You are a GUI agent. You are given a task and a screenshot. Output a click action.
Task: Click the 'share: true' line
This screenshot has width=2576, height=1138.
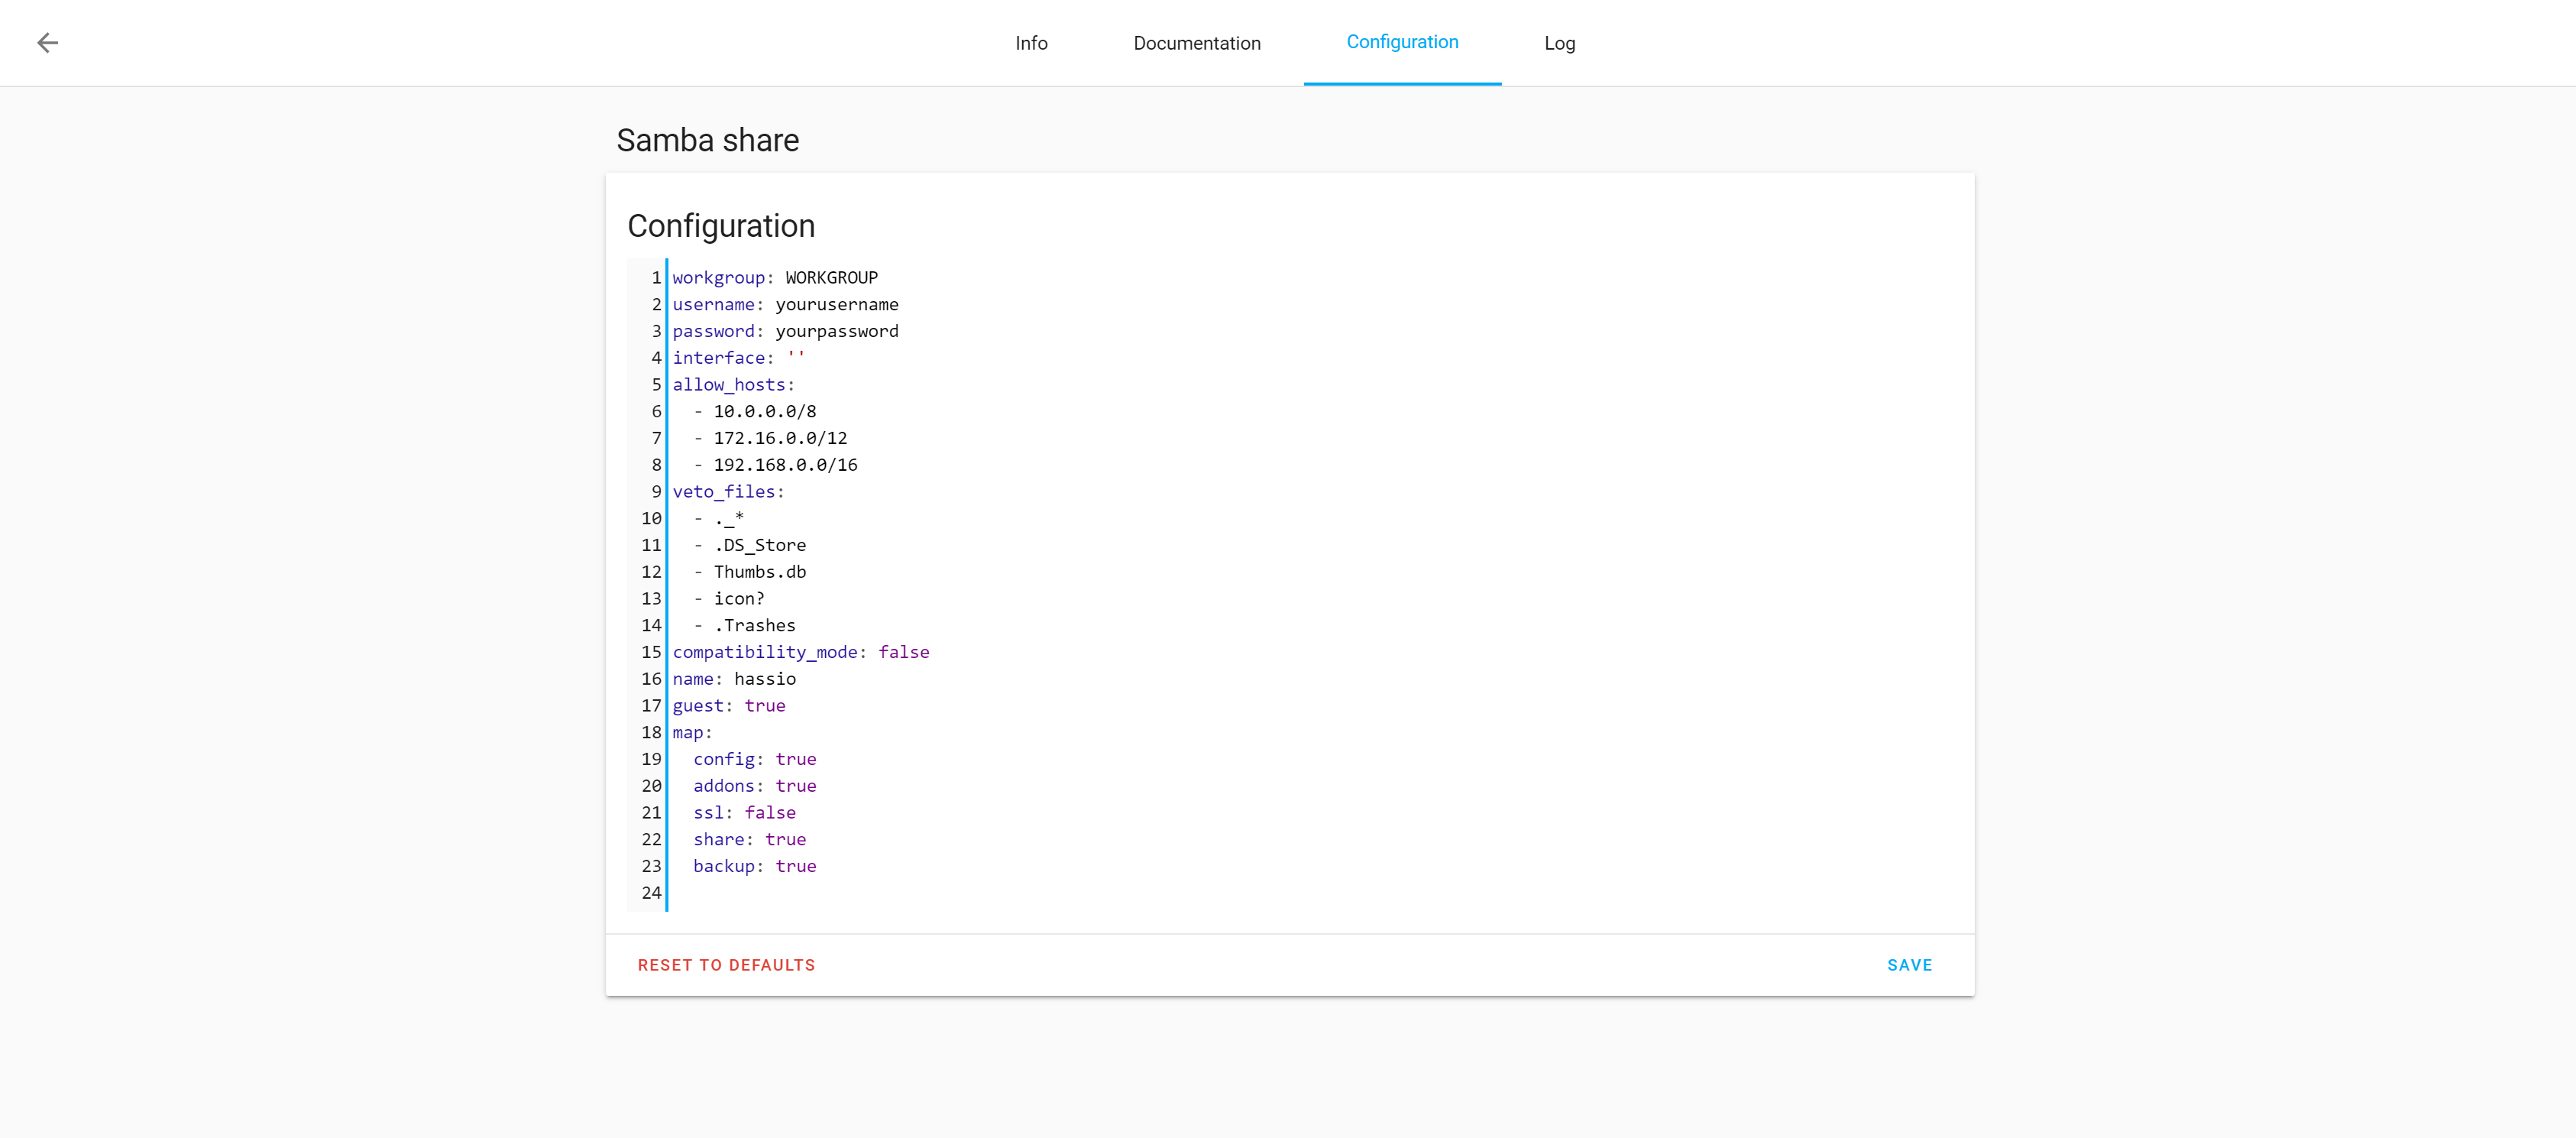point(750,840)
